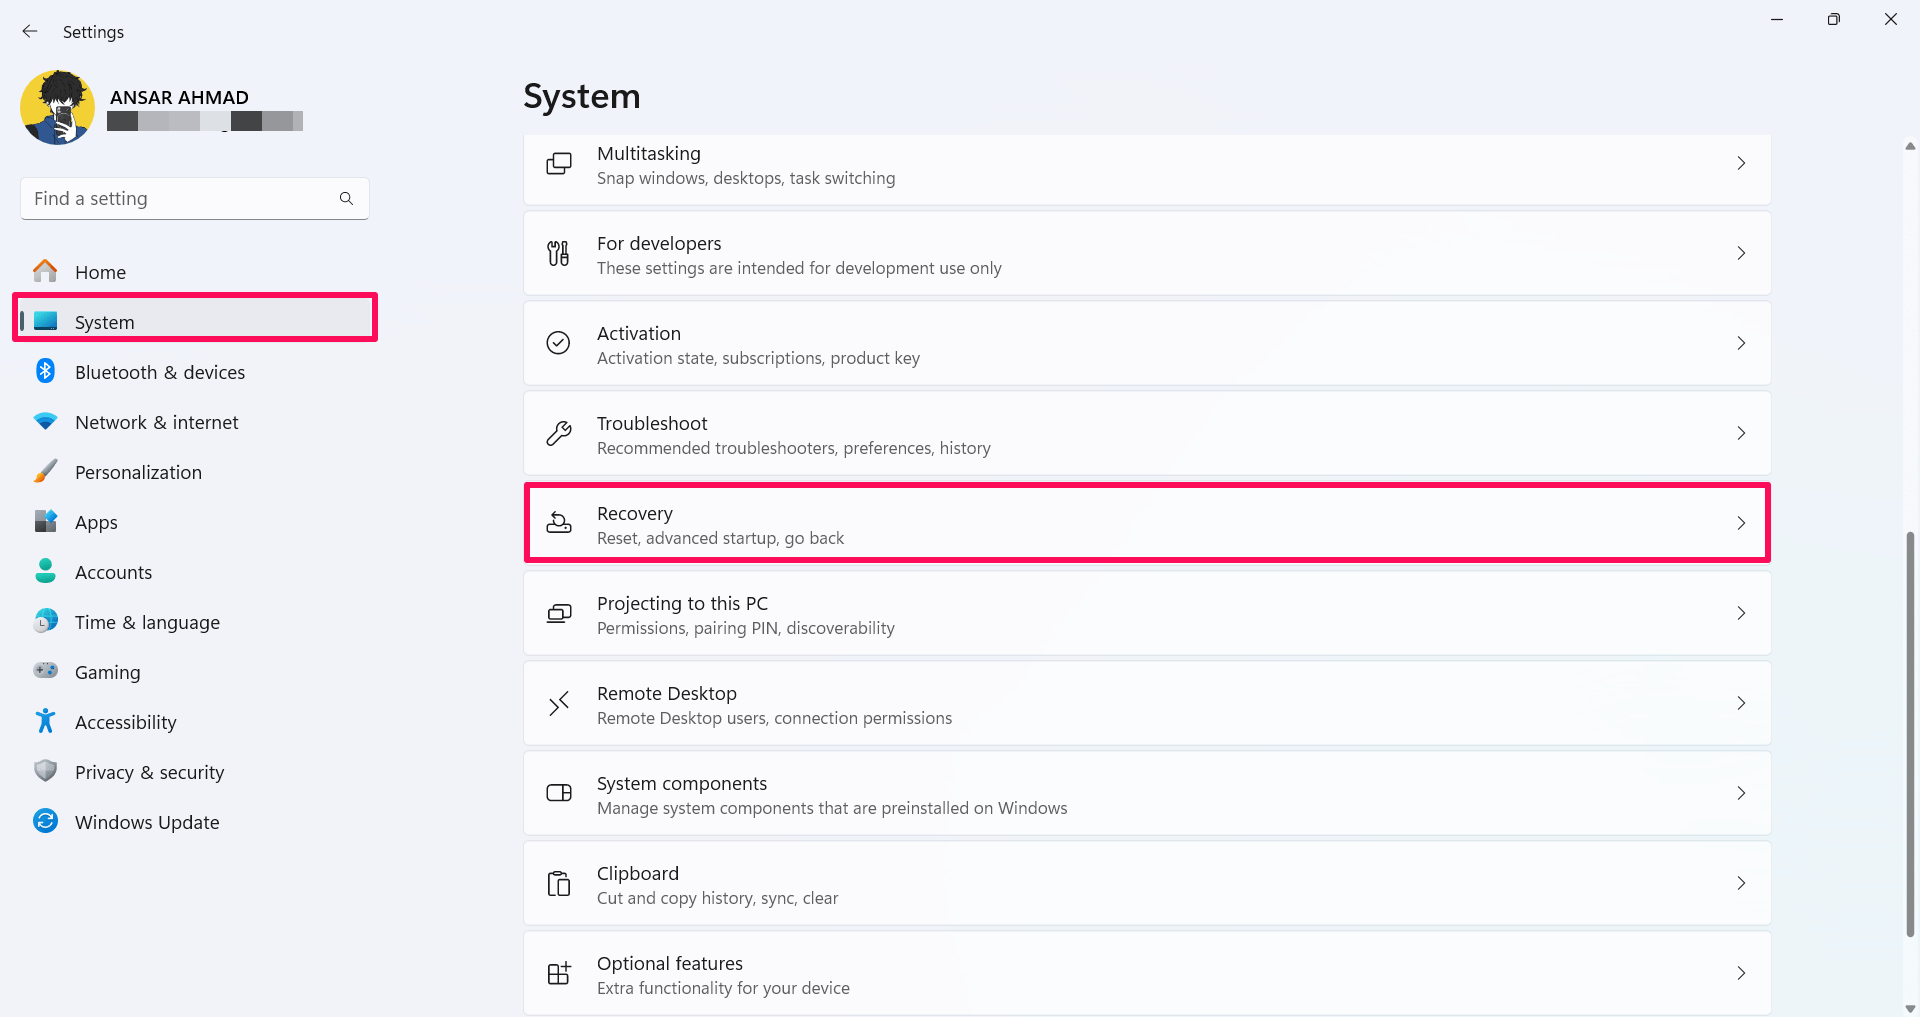Click the For developers tools icon

tap(559, 253)
